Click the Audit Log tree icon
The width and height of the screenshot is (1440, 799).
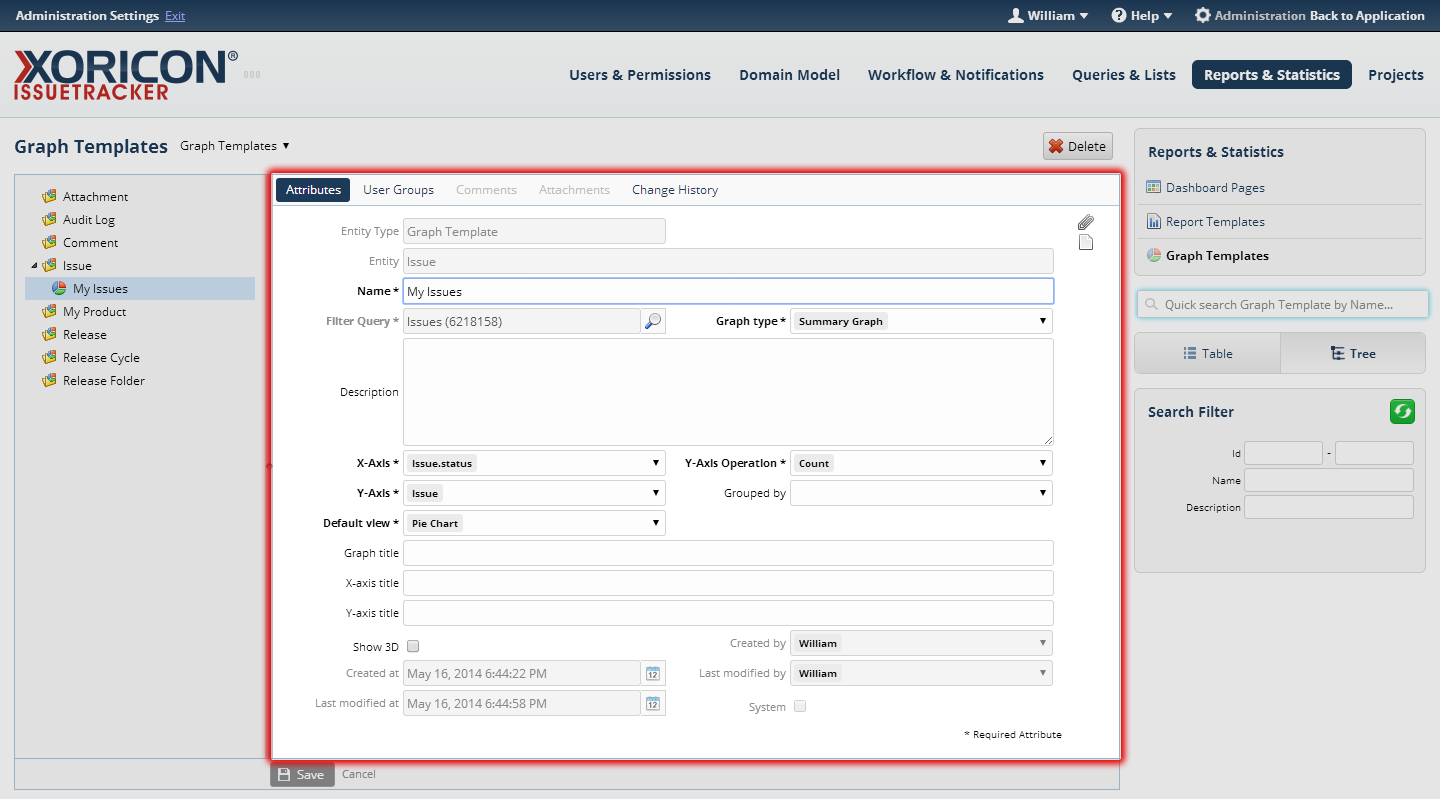[x=48, y=219]
